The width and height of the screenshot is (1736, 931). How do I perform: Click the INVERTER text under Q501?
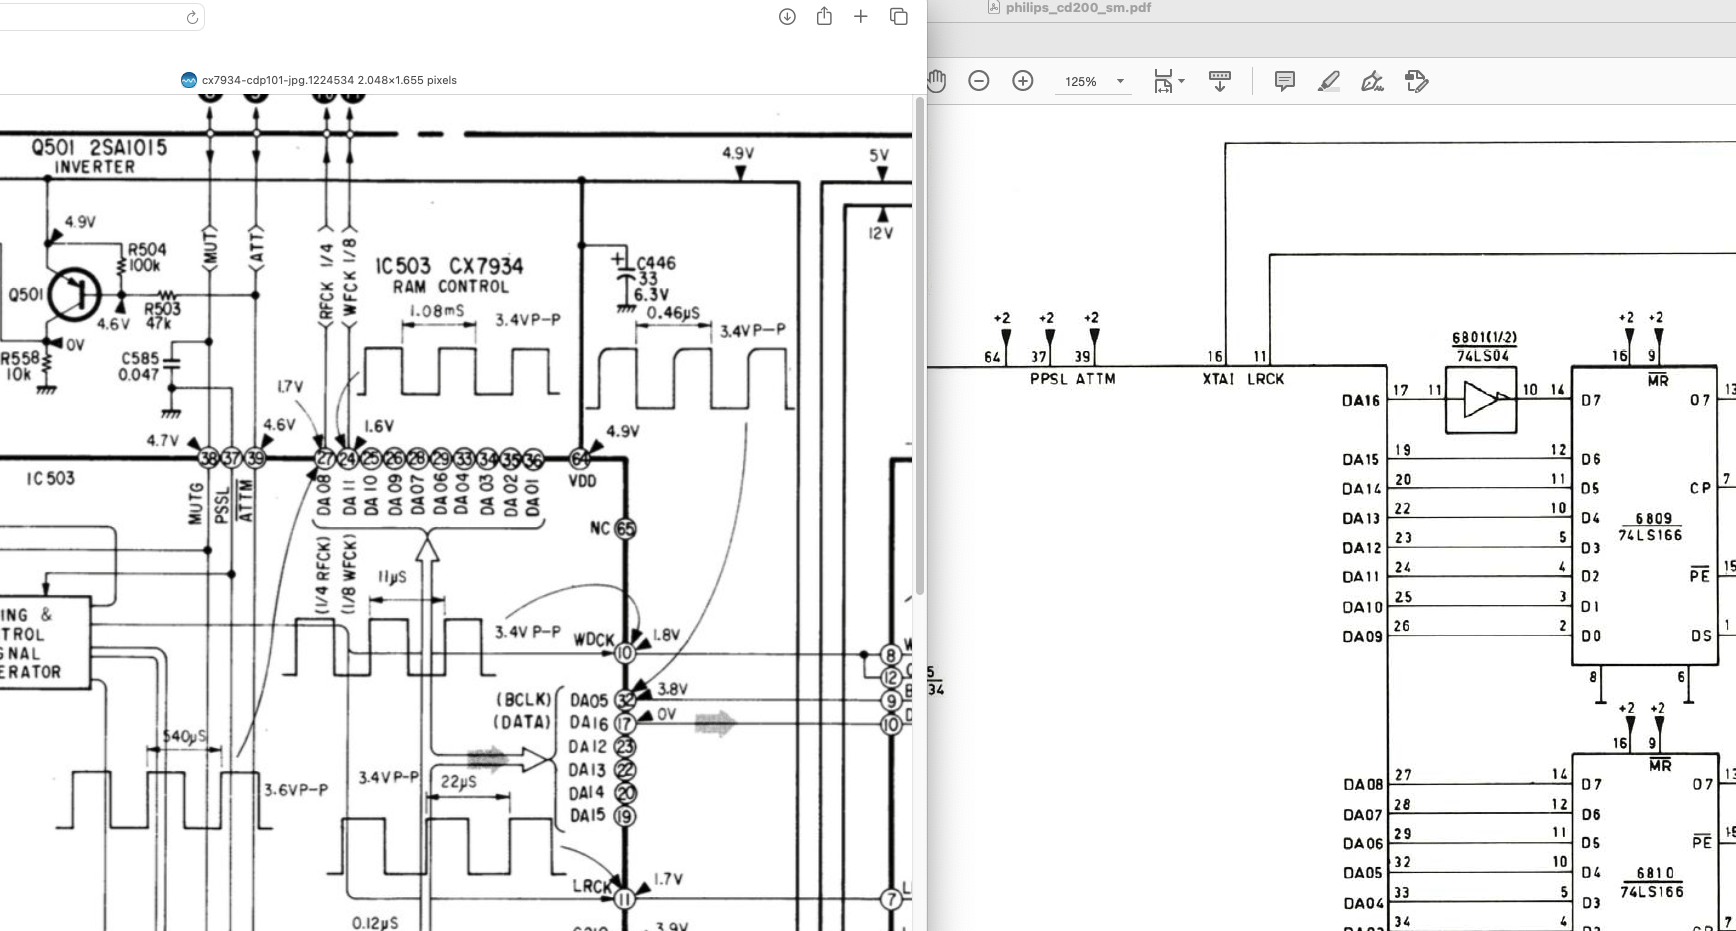click(x=95, y=167)
